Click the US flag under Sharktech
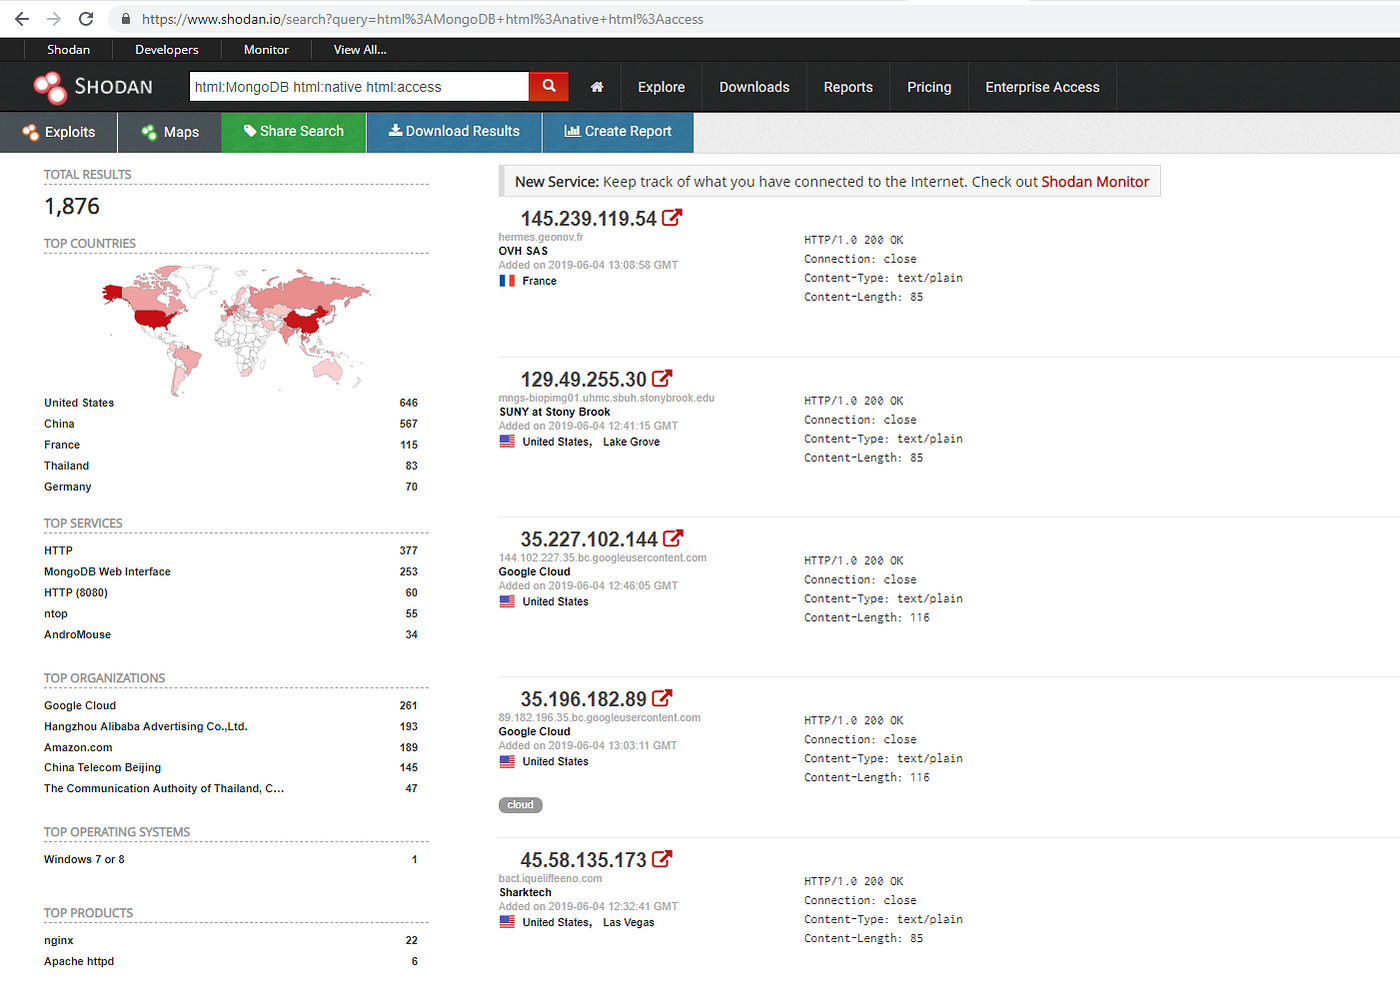The height and width of the screenshot is (991, 1400). click(x=507, y=922)
